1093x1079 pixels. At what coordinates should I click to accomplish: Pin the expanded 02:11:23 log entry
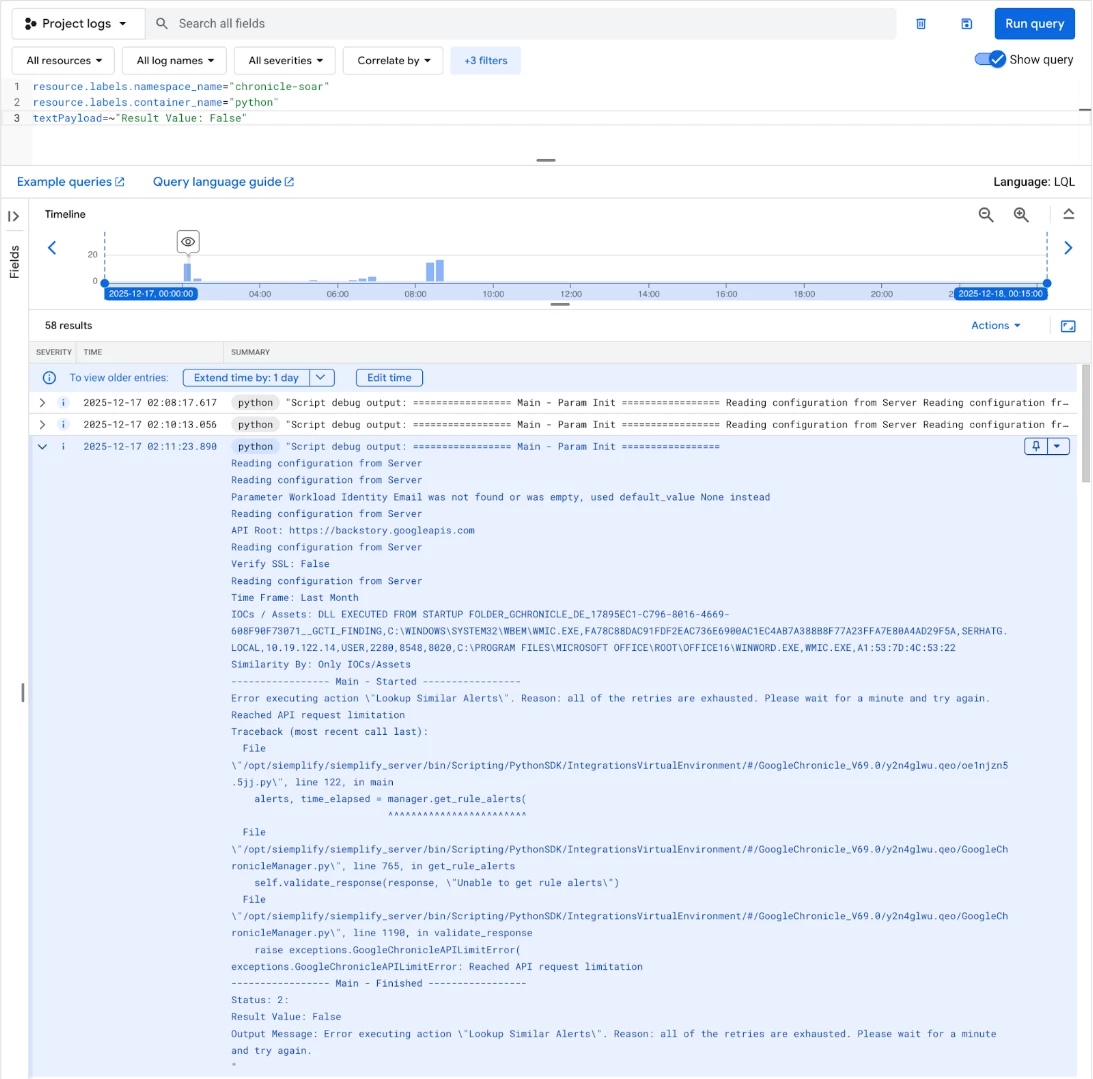(x=1036, y=446)
